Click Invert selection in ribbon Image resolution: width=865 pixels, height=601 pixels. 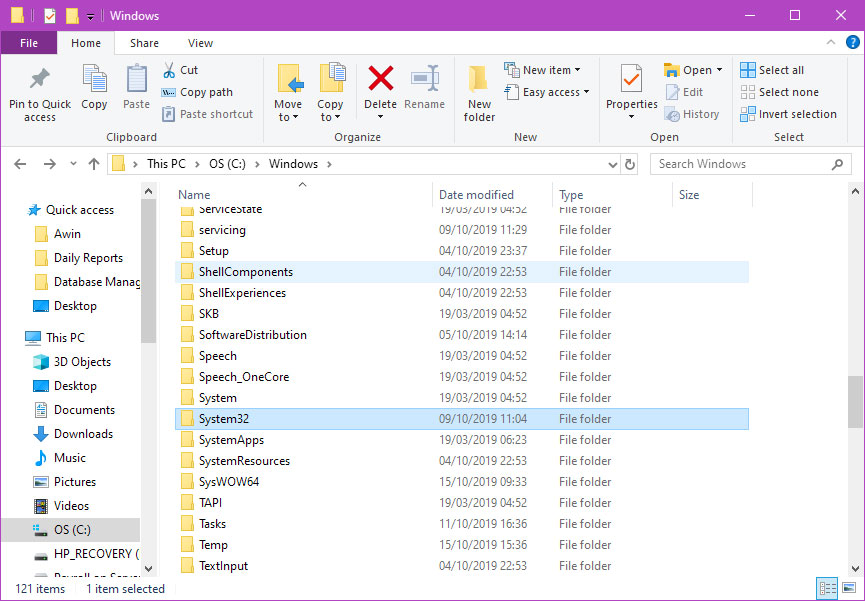pos(788,114)
